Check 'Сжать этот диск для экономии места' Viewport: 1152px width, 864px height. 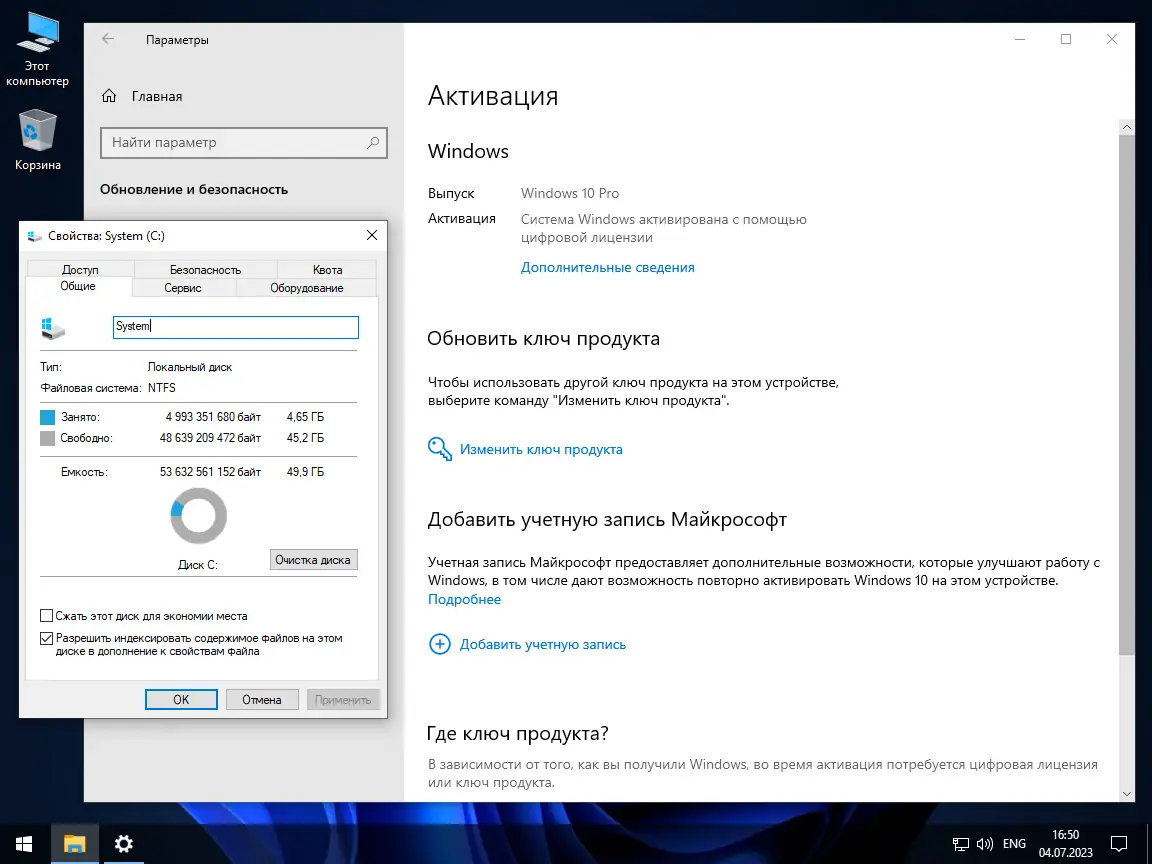(46, 616)
